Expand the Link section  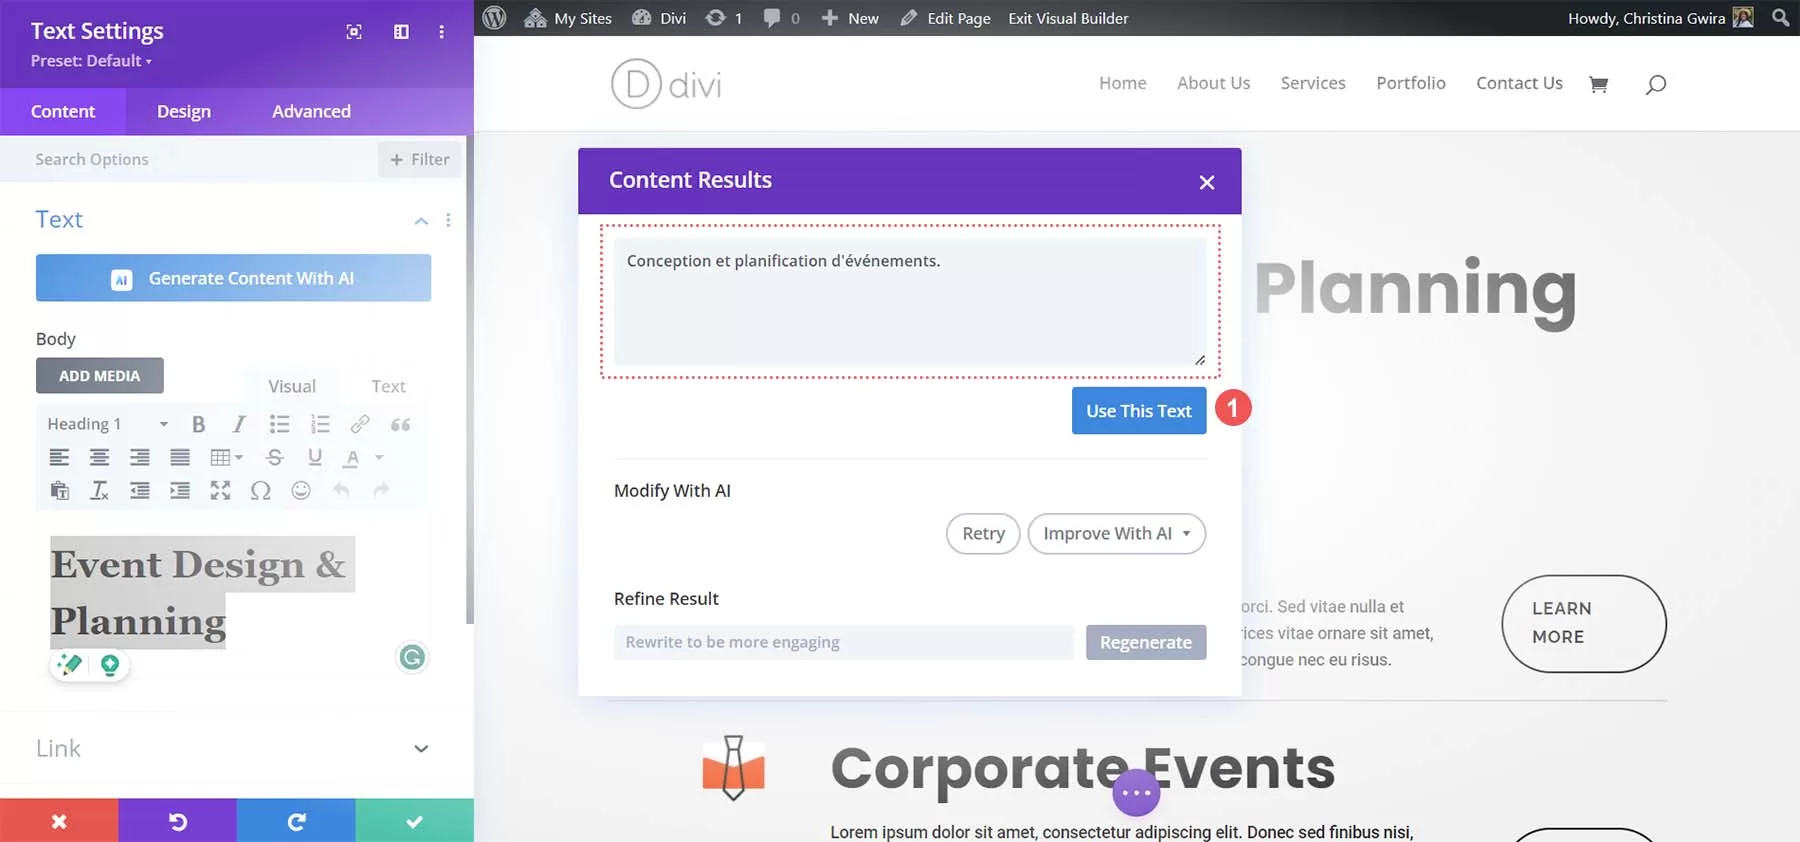421,748
